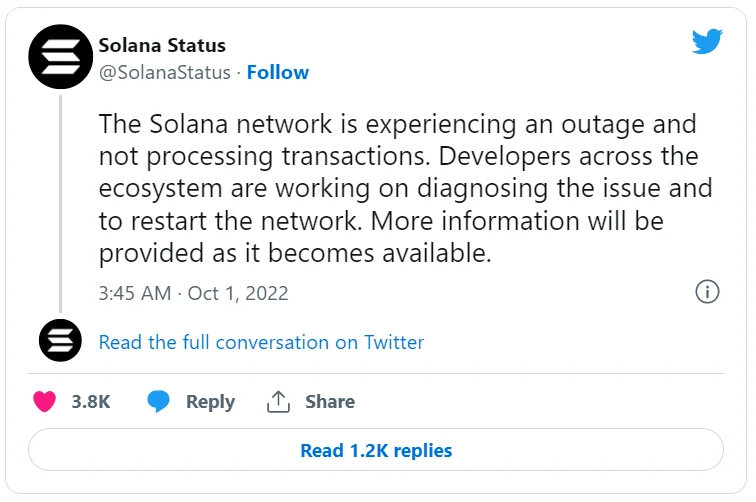756x502 pixels.
Task: Click the small Solana avatar beside conversation link
Action: (x=60, y=342)
